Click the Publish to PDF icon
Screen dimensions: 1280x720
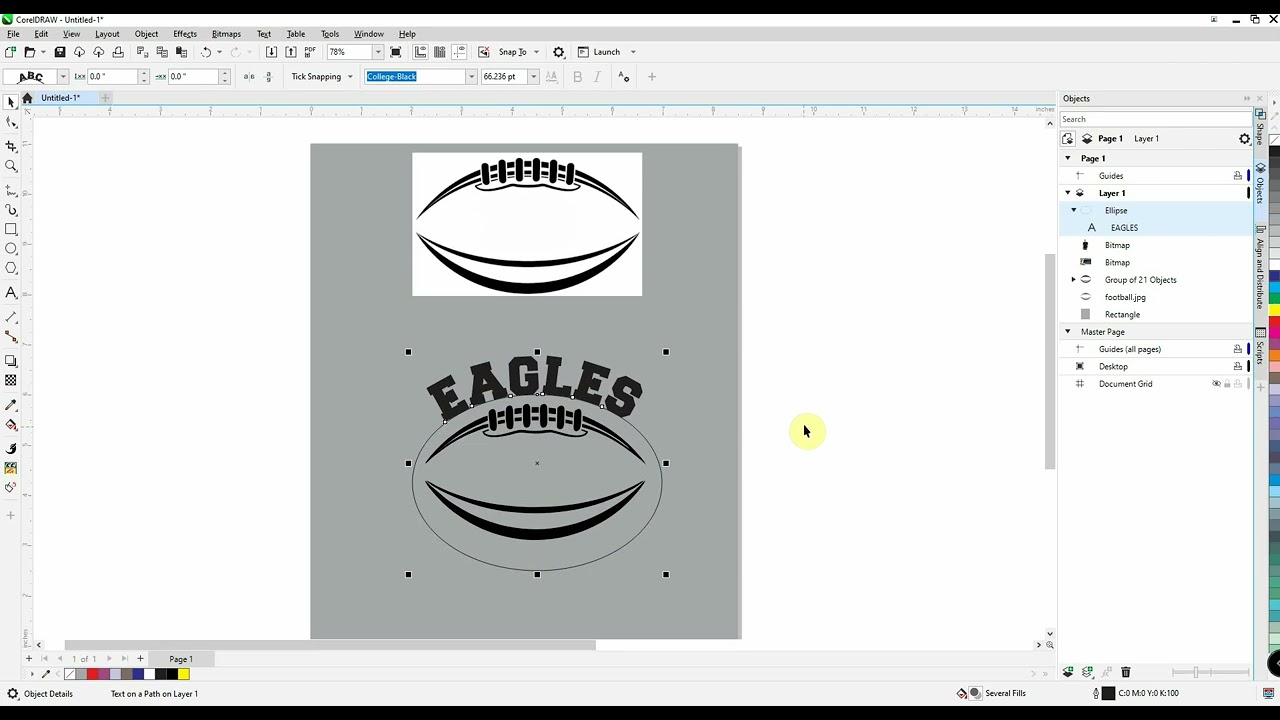(x=310, y=52)
